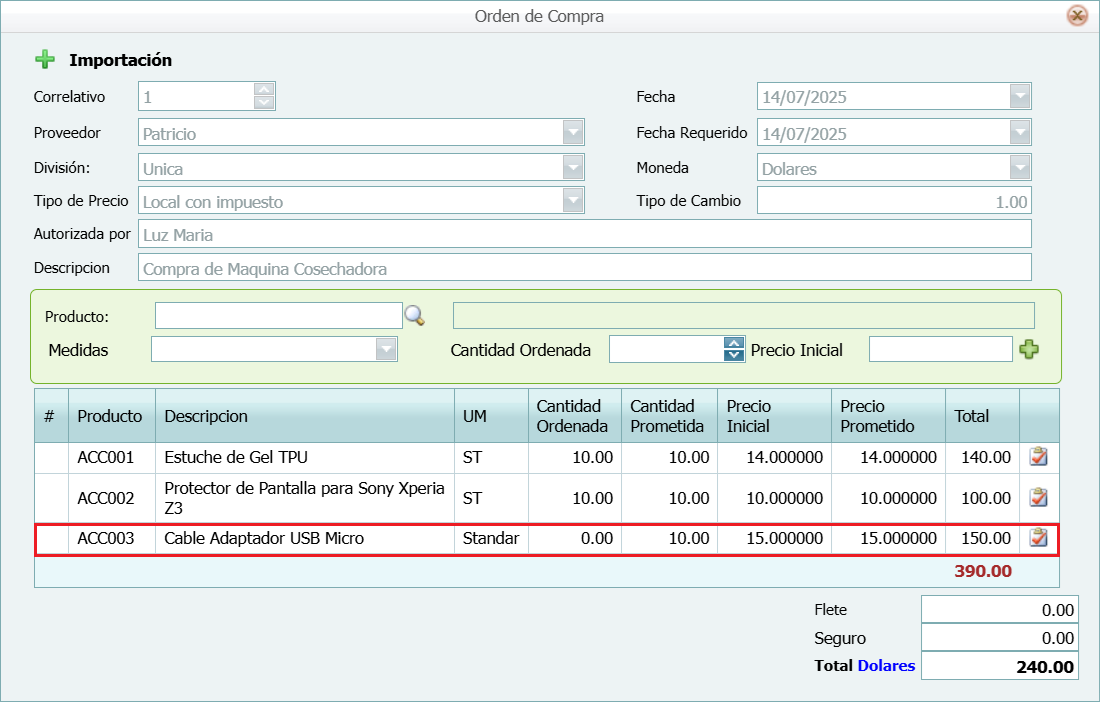Image resolution: width=1100 pixels, height=702 pixels.
Task: Expand the Tipo de Precio dropdown
Action: click(573, 200)
